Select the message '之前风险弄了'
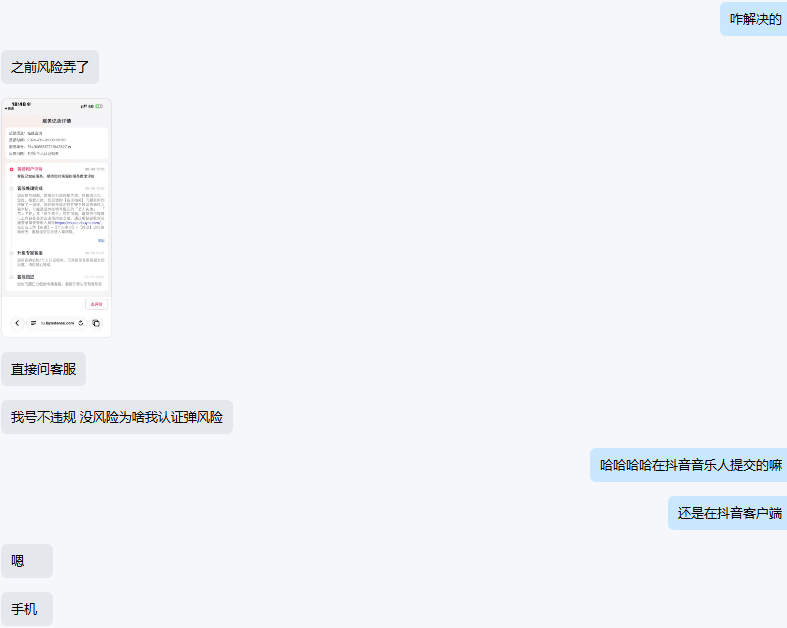 pos(50,67)
